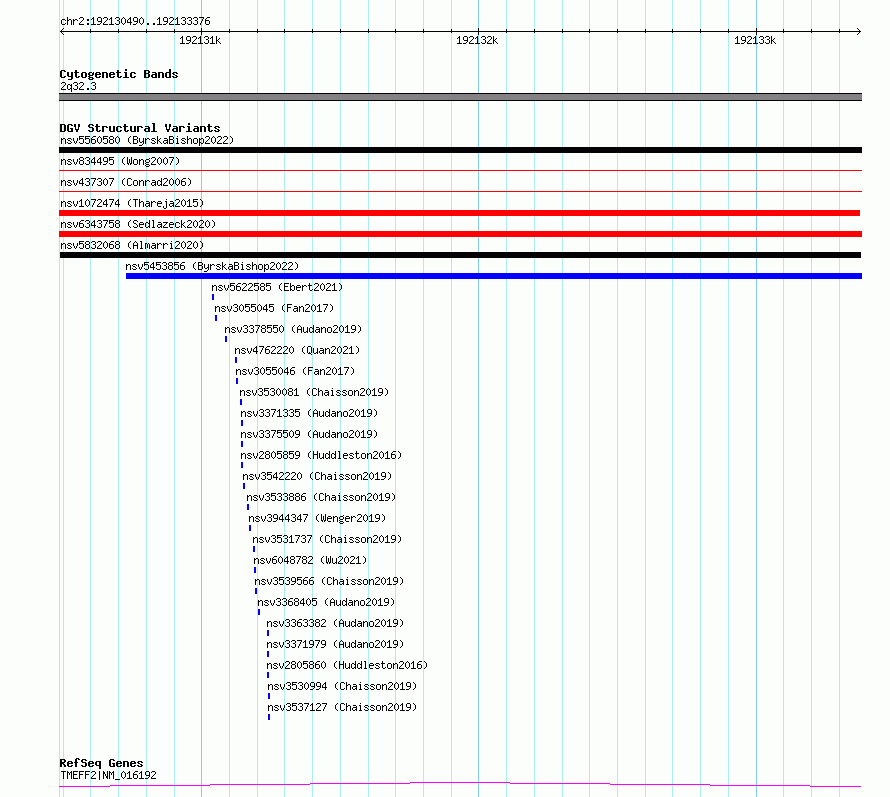Open nsv3944347 (Wenger2019) label
Screen dimensions: 890x797
click(x=317, y=518)
